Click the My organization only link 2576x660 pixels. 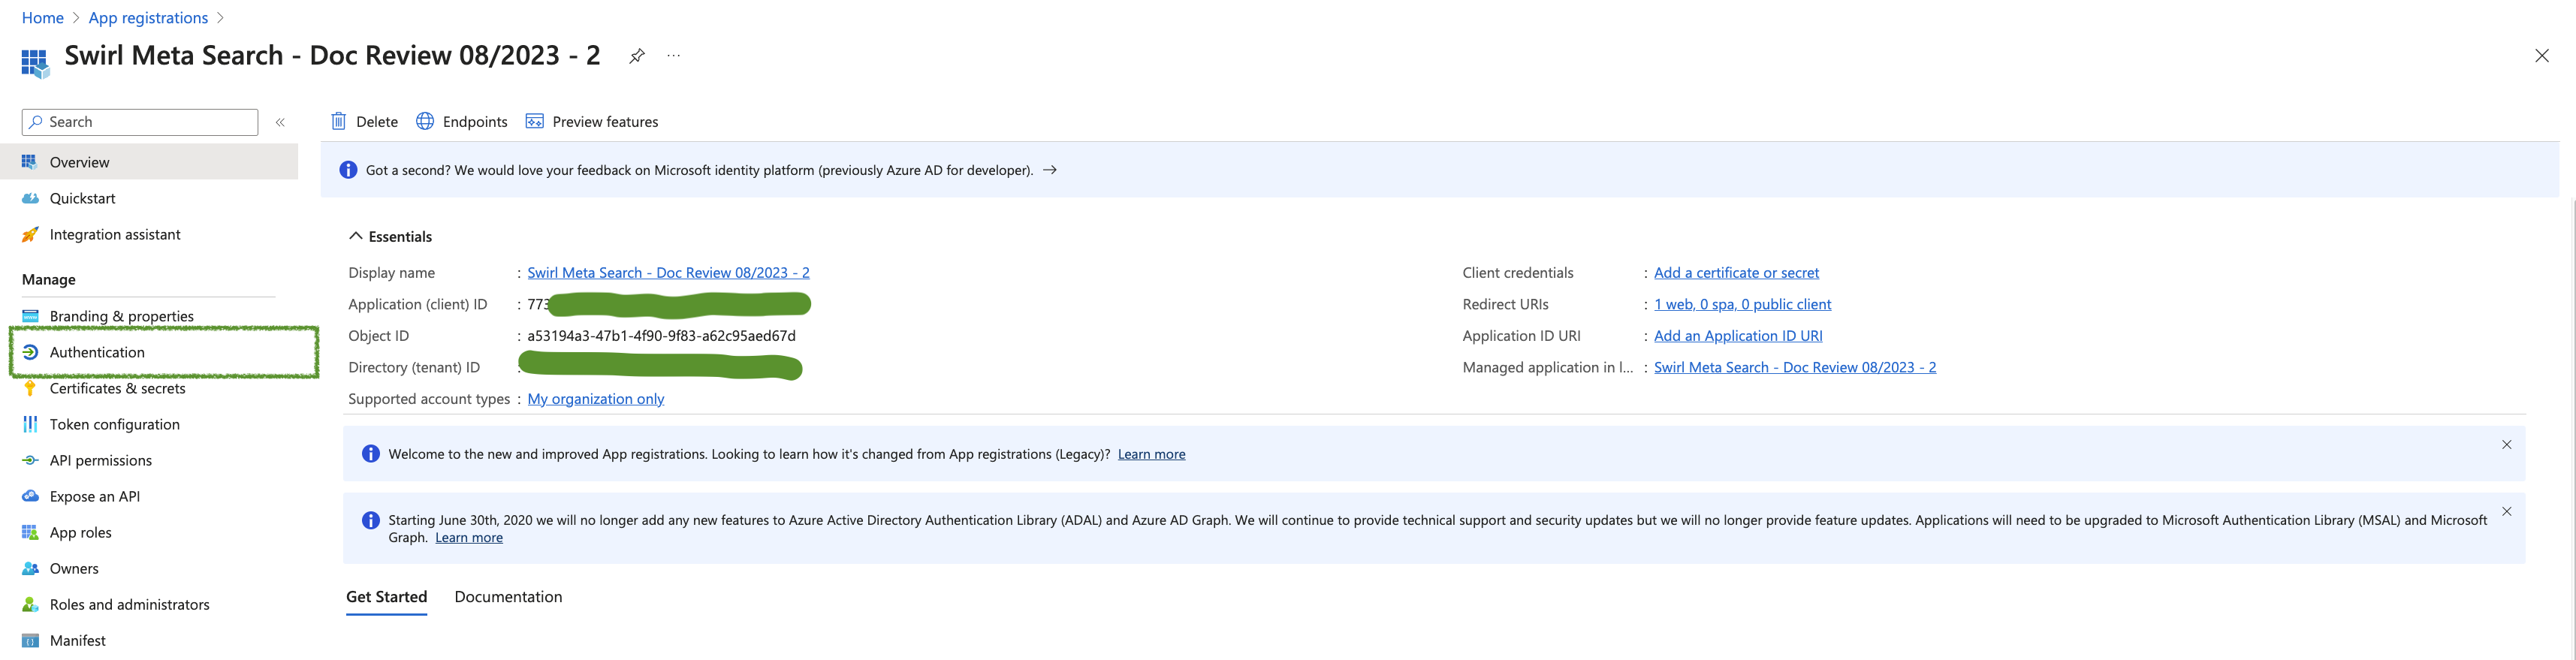[x=596, y=399]
